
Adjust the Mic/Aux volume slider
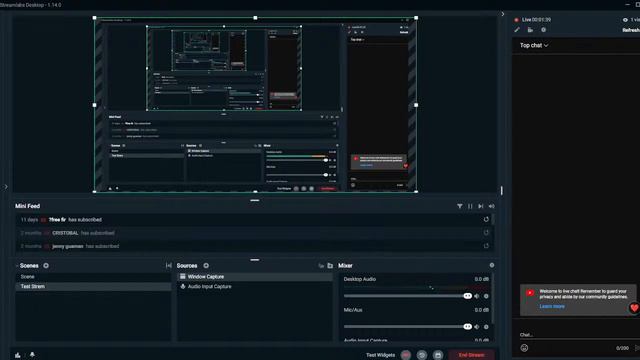408,327
